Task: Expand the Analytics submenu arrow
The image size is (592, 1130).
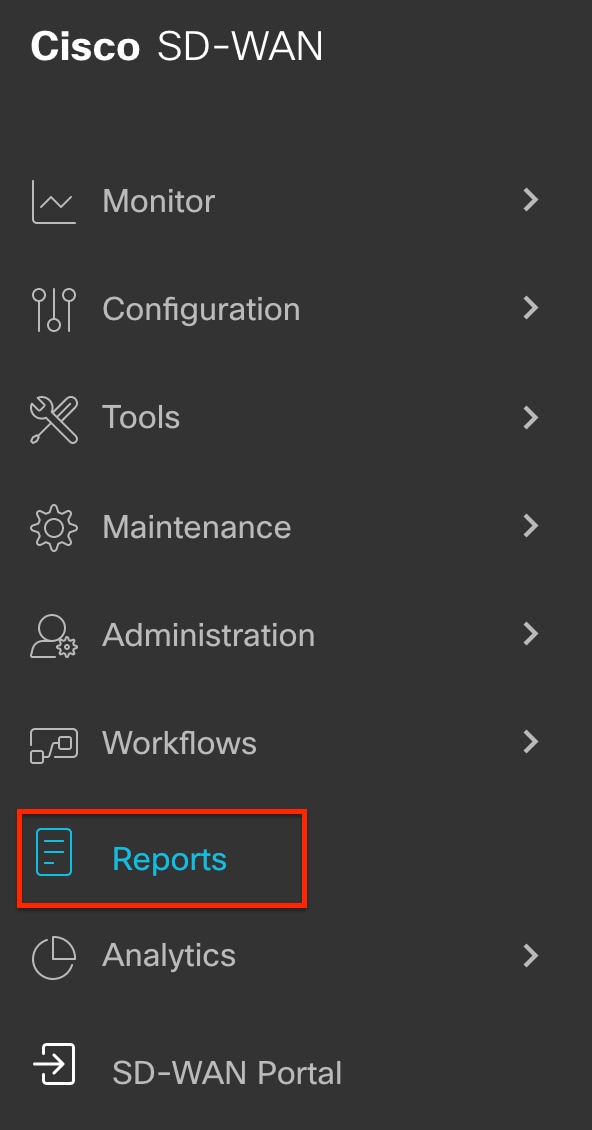Action: click(531, 956)
